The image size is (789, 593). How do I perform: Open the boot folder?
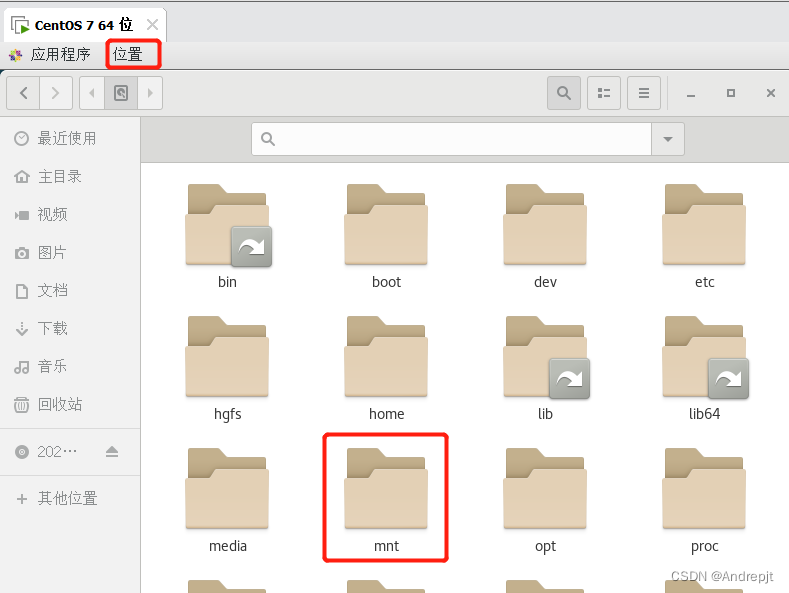point(386,236)
